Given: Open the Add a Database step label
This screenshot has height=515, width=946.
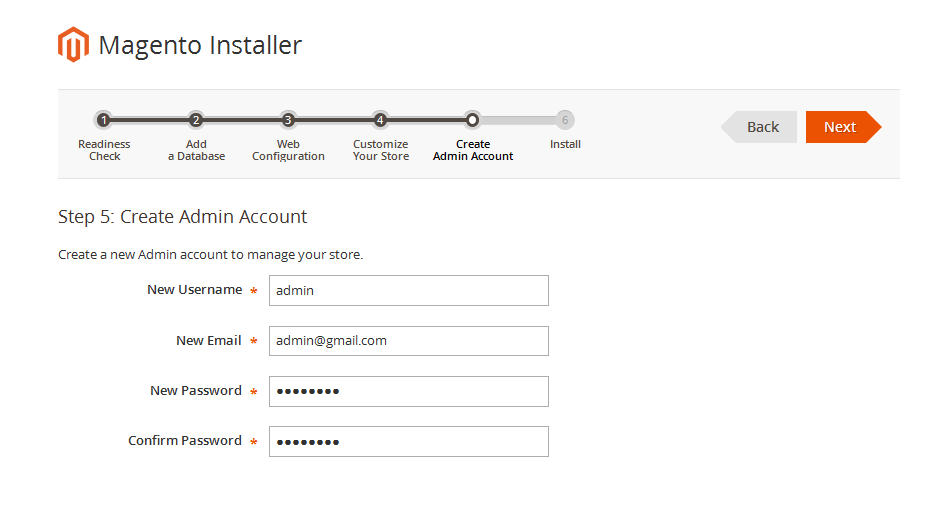Looking at the screenshot, I should pos(196,150).
